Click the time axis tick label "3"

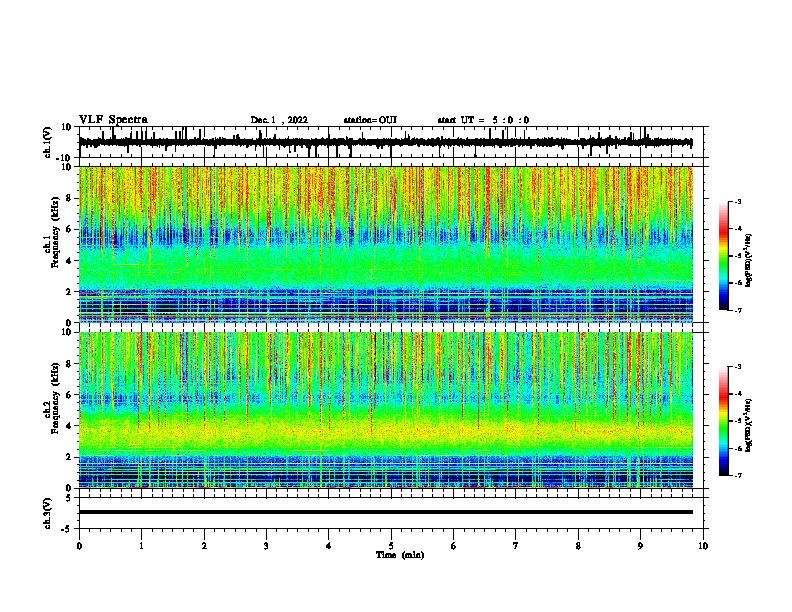[x=266, y=546]
